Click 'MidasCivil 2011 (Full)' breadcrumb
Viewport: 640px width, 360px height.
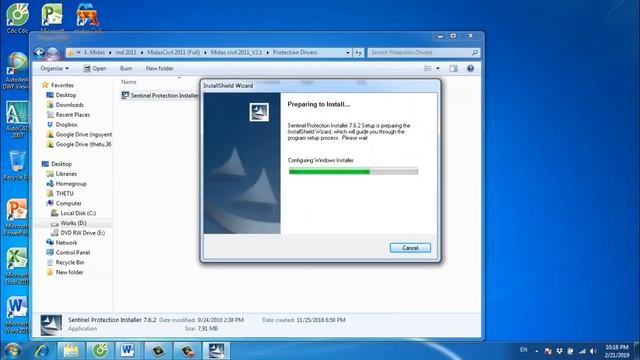tap(173, 53)
